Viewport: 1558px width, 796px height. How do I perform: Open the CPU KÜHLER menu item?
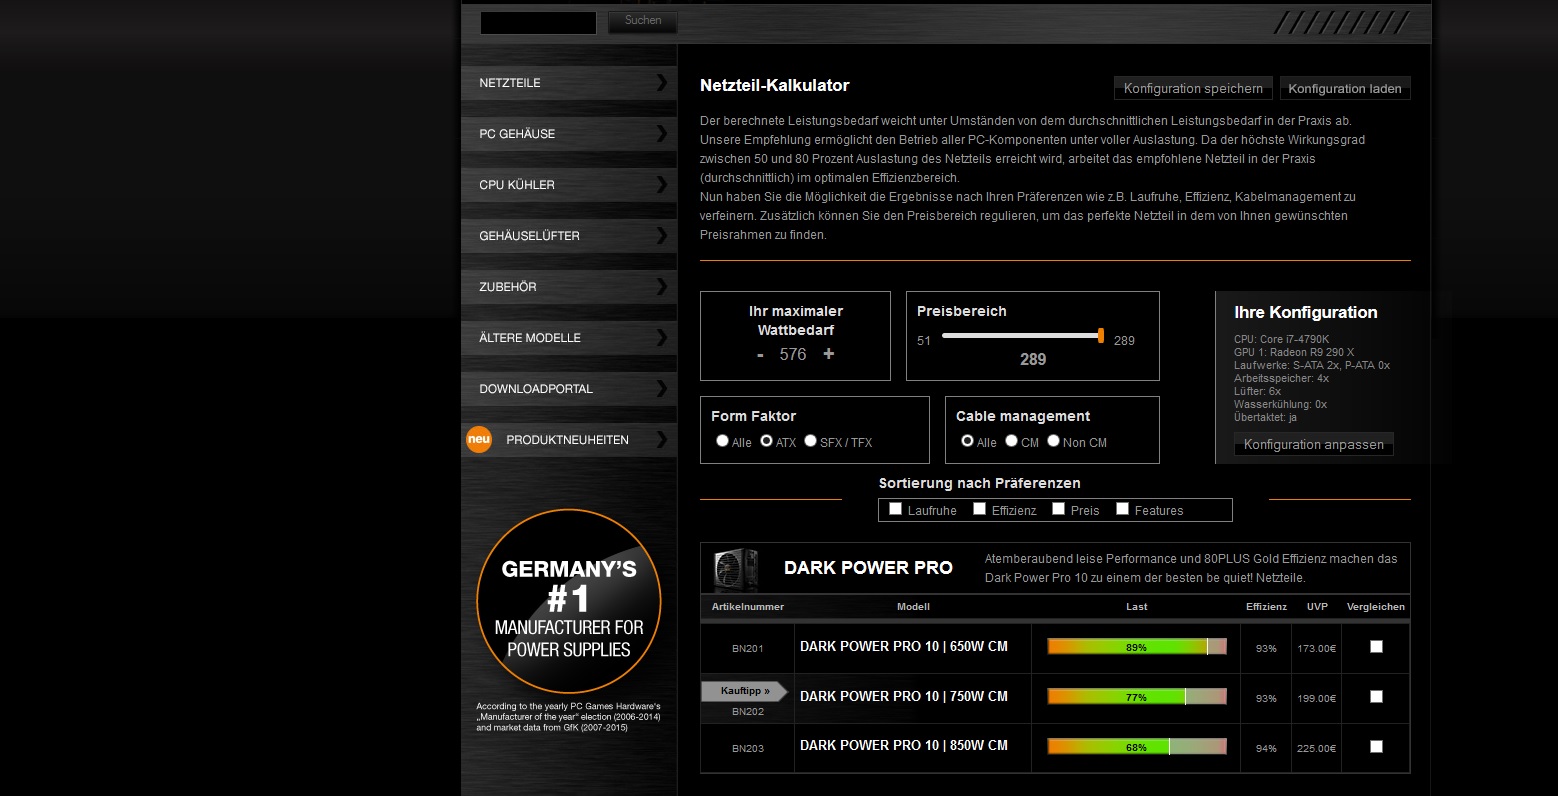coord(569,185)
